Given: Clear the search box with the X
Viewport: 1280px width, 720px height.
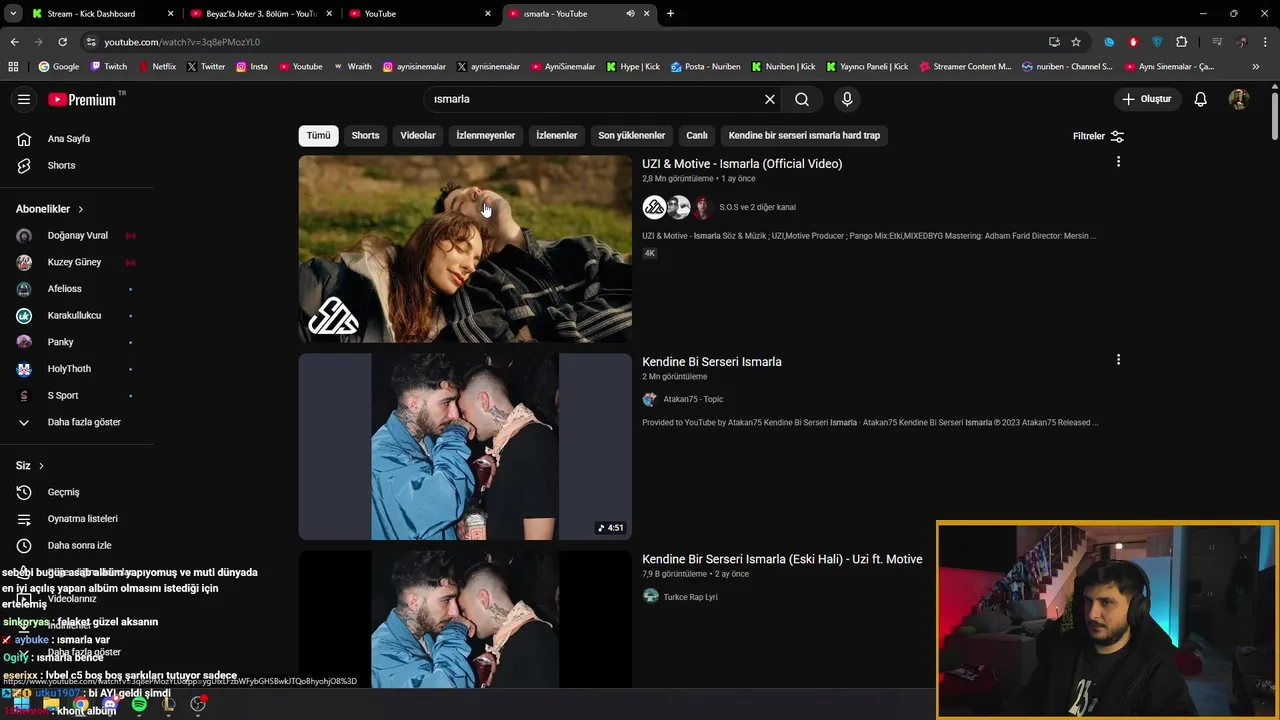Looking at the screenshot, I should (x=770, y=99).
